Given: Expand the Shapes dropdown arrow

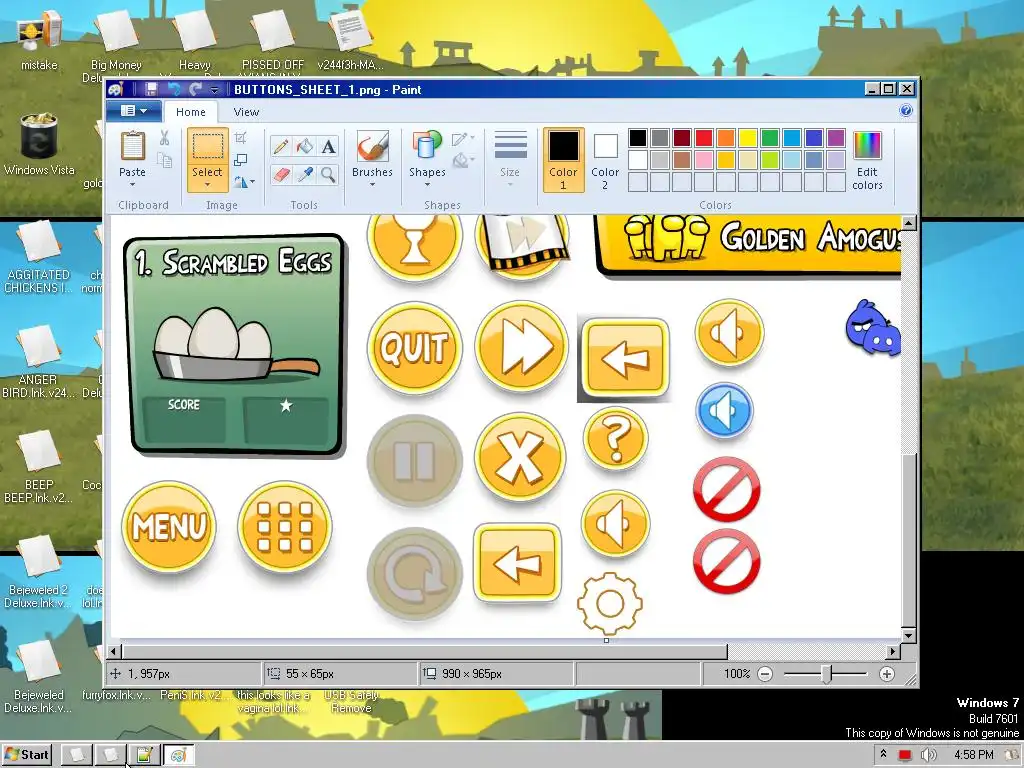Looking at the screenshot, I should pyautogui.click(x=427, y=185).
